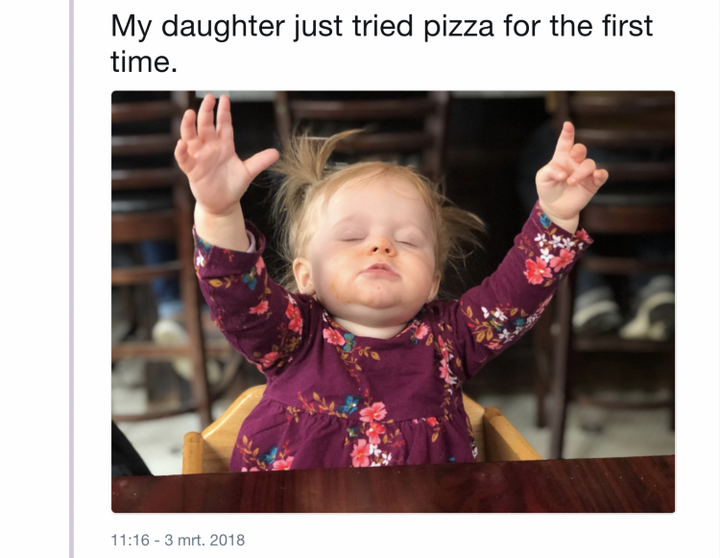The width and height of the screenshot is (720, 558).
Task: Open the attached photo of the toddler
Action: [x=393, y=301]
